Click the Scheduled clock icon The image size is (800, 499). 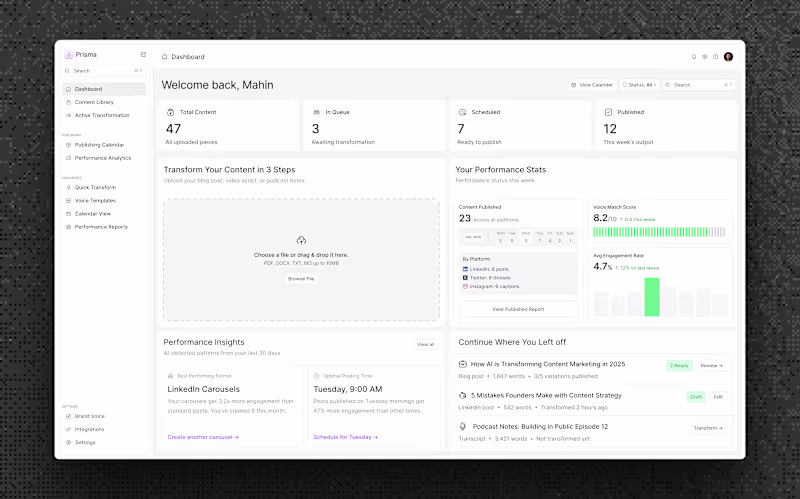tap(462, 112)
